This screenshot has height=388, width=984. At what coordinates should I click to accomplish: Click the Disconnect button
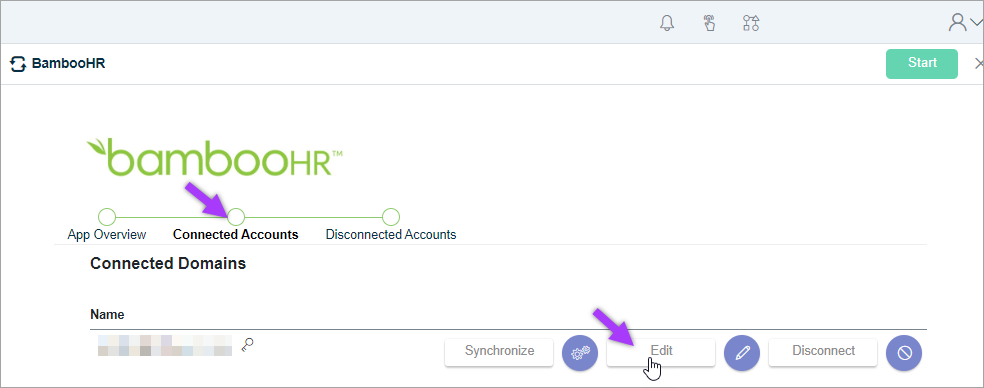click(x=823, y=352)
